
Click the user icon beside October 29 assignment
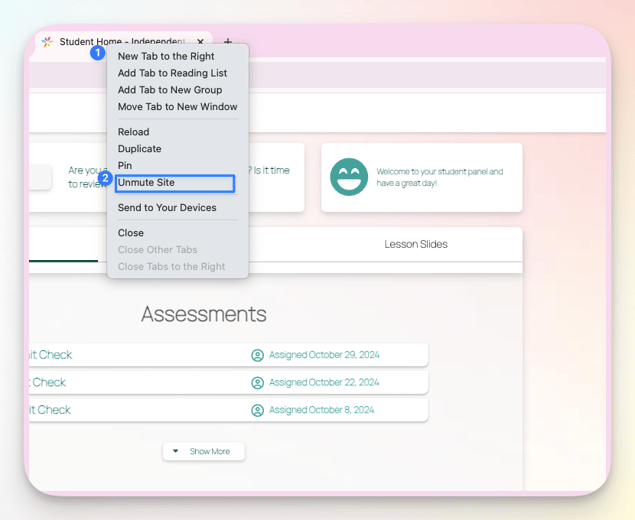[257, 355]
